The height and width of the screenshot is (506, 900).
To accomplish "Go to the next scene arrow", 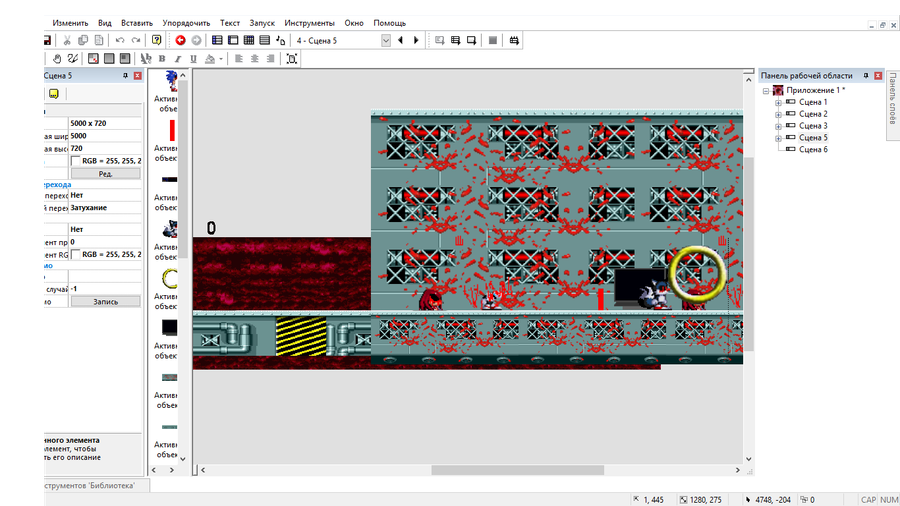I will pyautogui.click(x=416, y=40).
